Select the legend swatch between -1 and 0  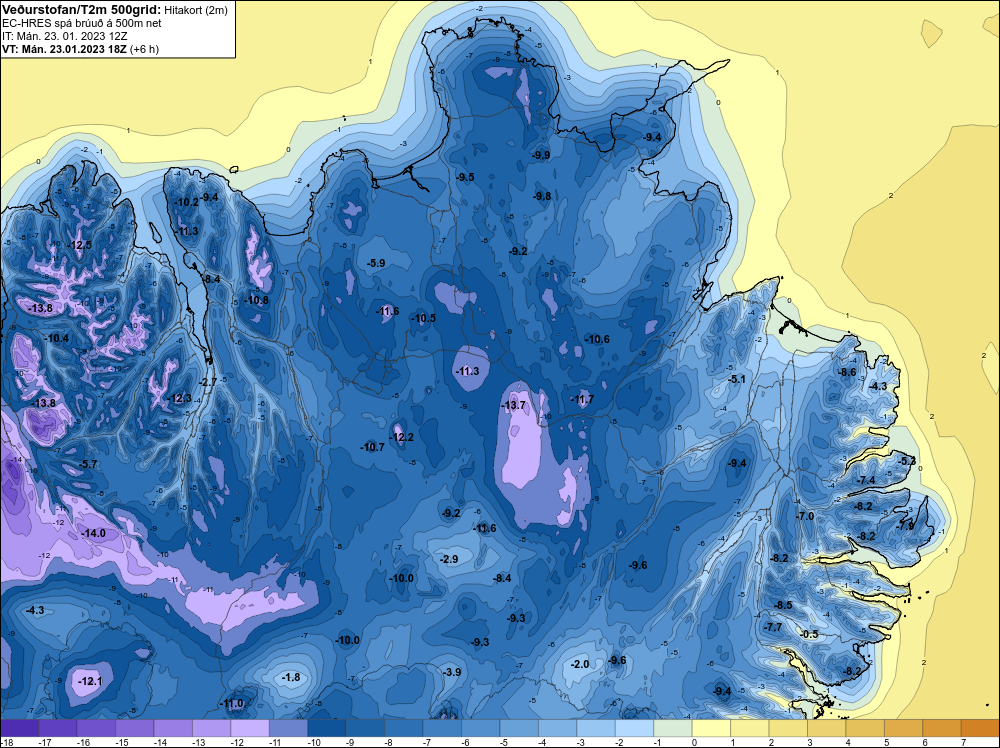click(673, 728)
